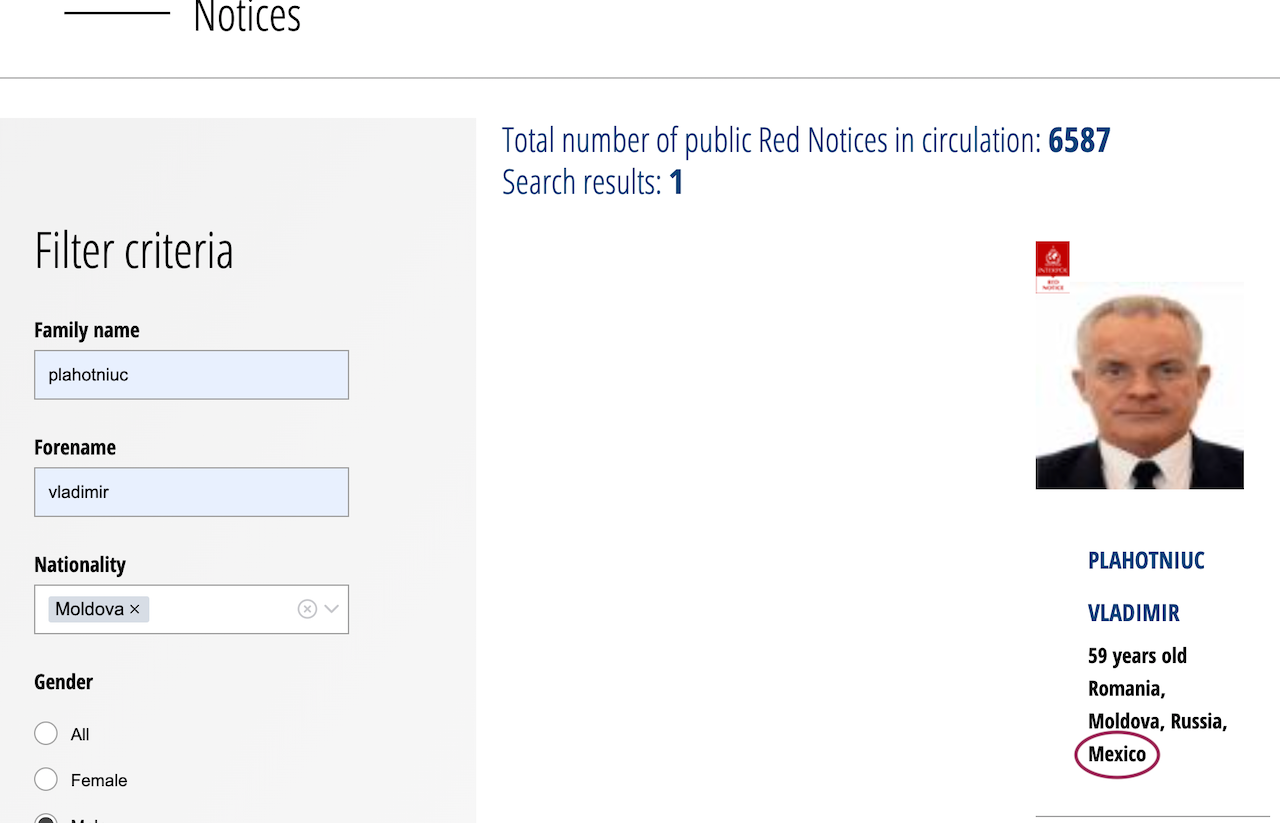Screen dimensions: 1280x823
Task: Click the Forename input containing vladimir
Action: click(191, 492)
